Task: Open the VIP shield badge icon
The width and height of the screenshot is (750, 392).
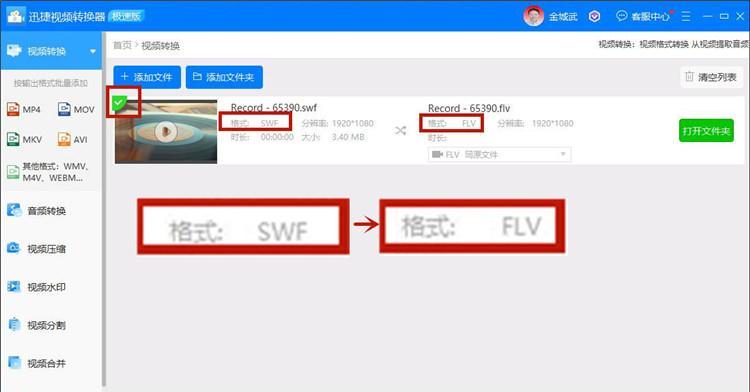Action: point(594,17)
